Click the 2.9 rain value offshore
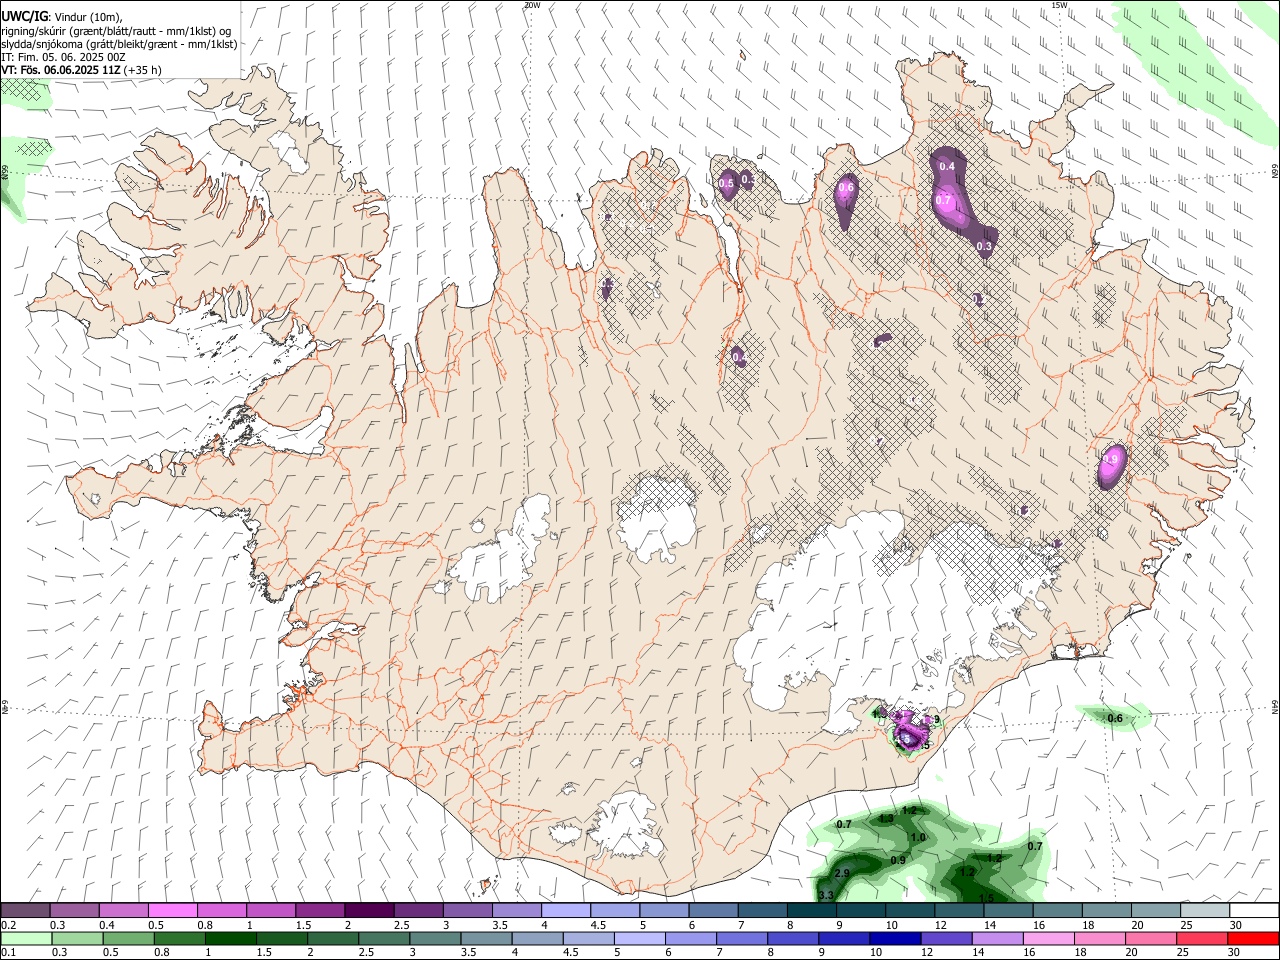 [842, 873]
